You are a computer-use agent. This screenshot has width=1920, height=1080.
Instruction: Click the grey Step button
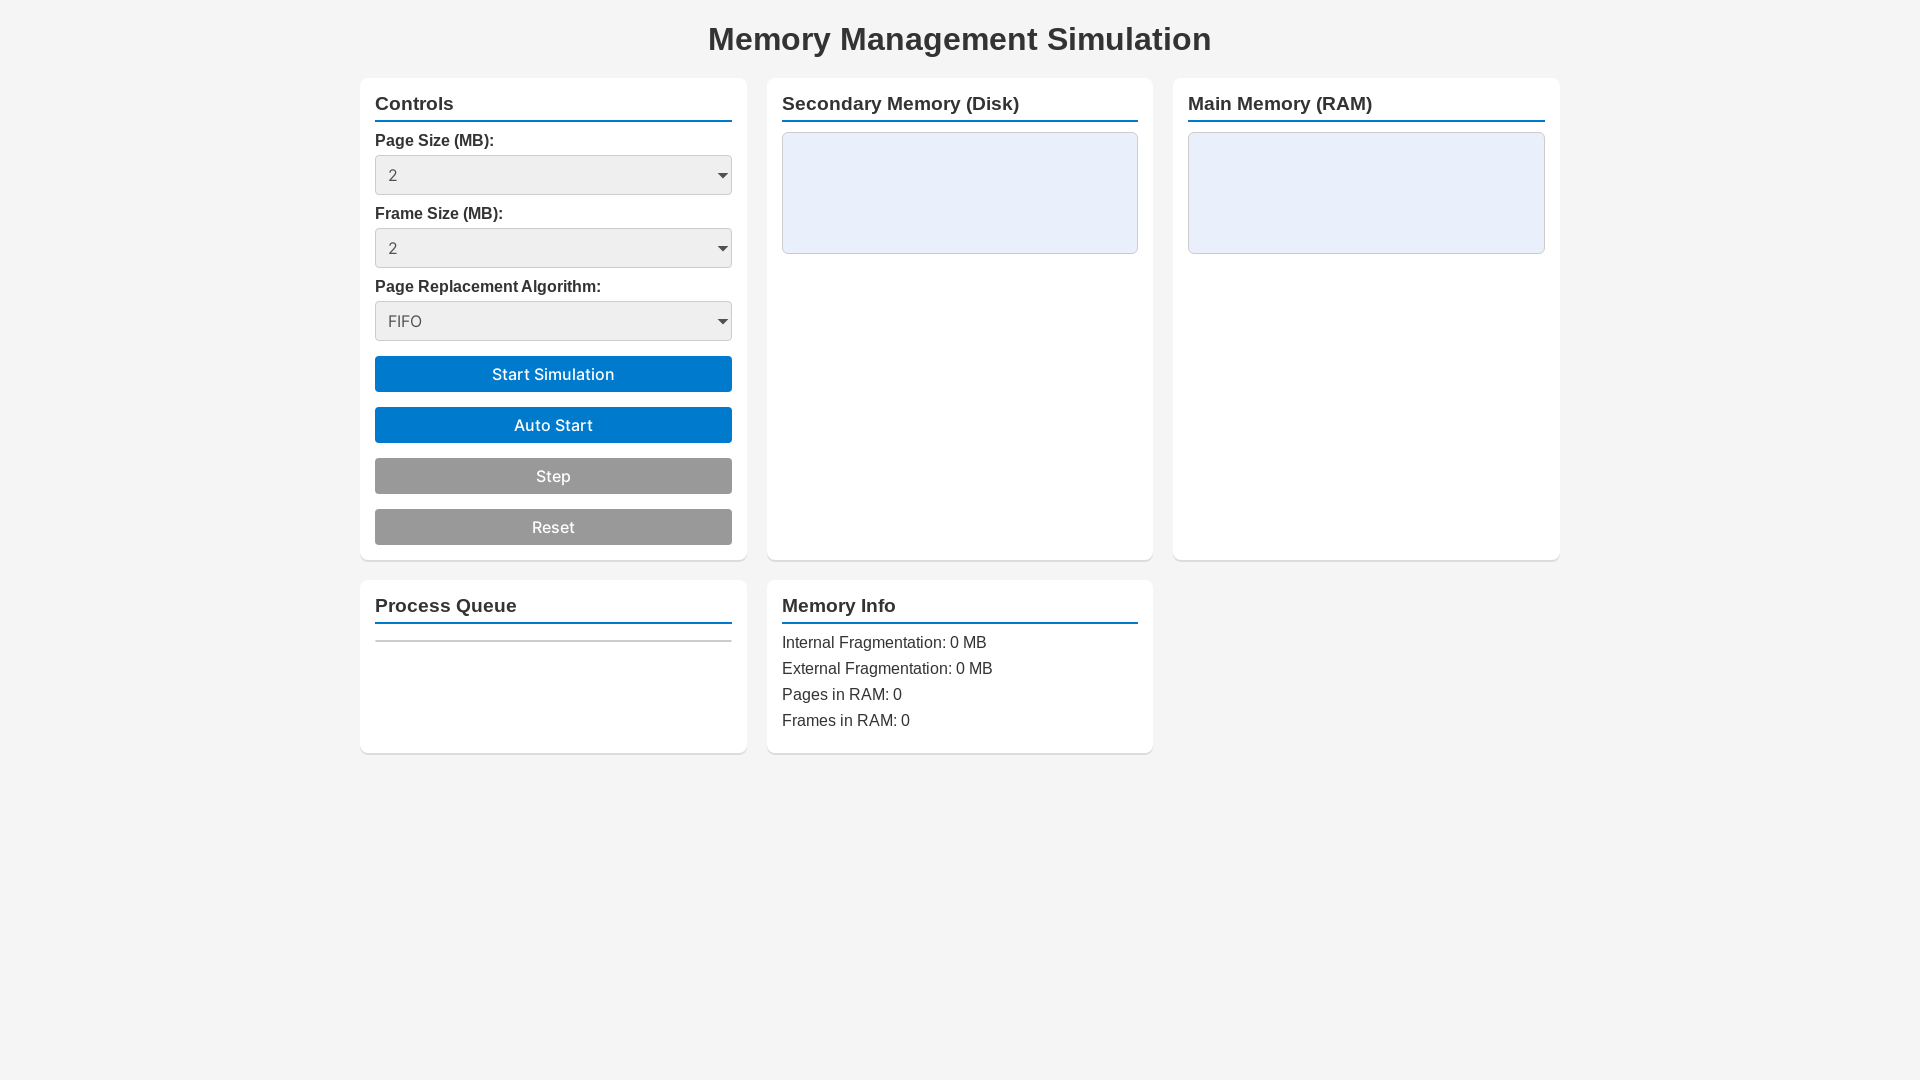click(553, 476)
